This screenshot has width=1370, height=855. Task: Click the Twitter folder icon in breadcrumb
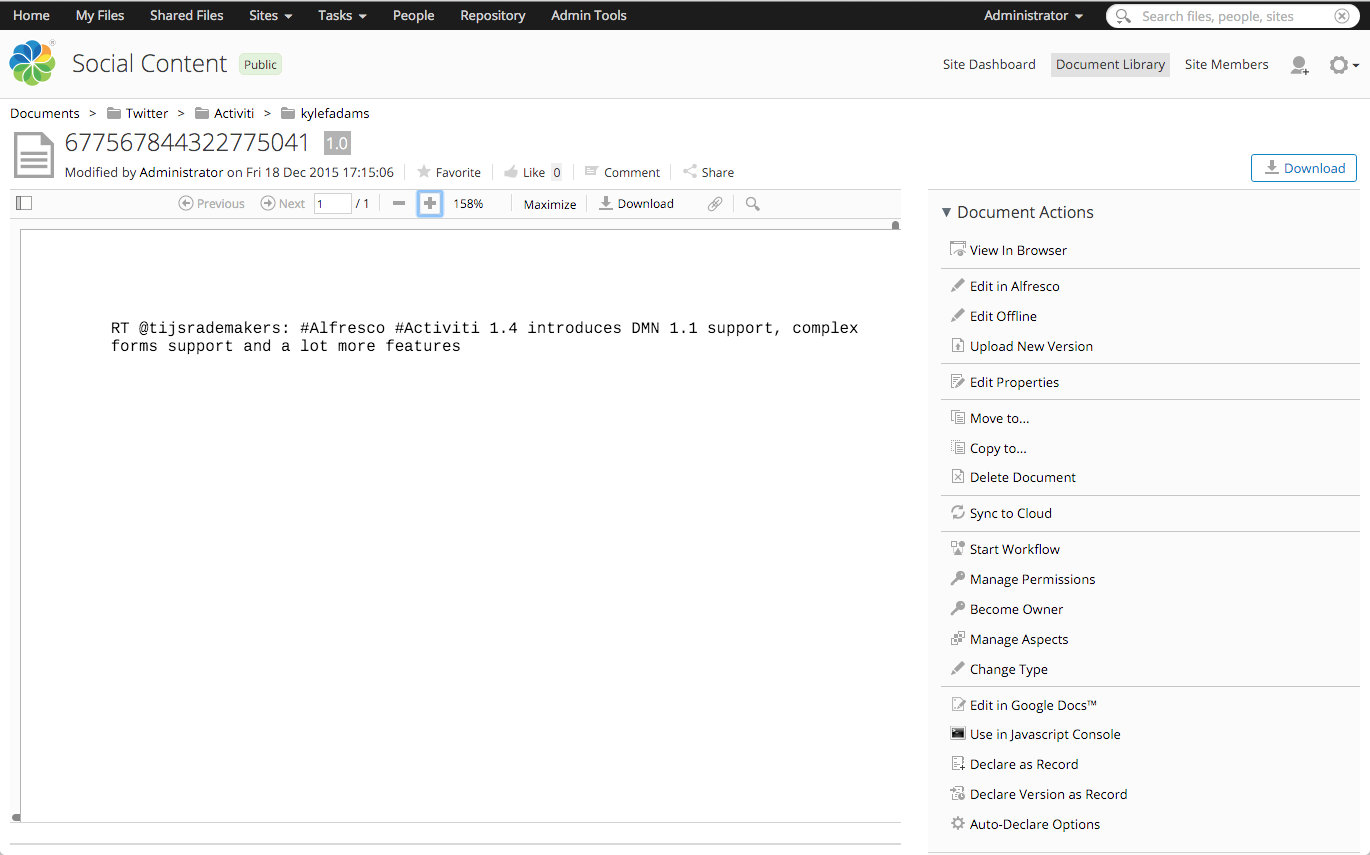tap(114, 113)
